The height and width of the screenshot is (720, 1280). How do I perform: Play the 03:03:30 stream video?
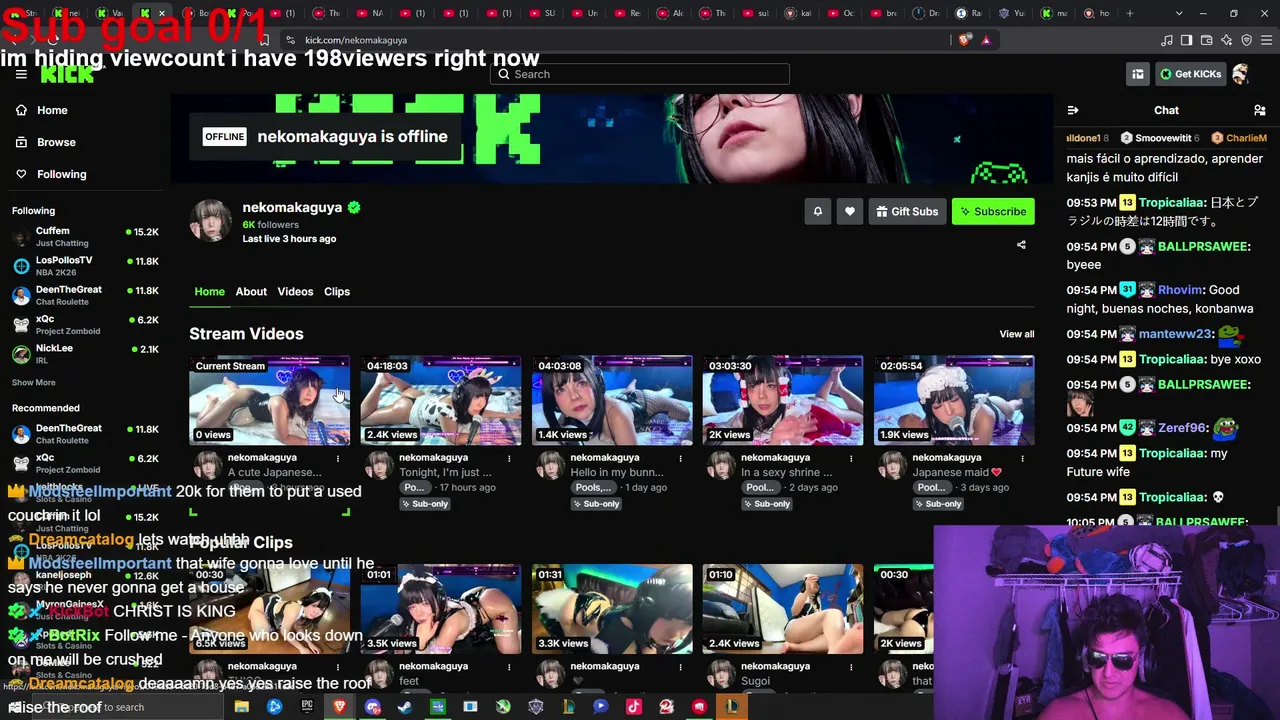click(783, 400)
